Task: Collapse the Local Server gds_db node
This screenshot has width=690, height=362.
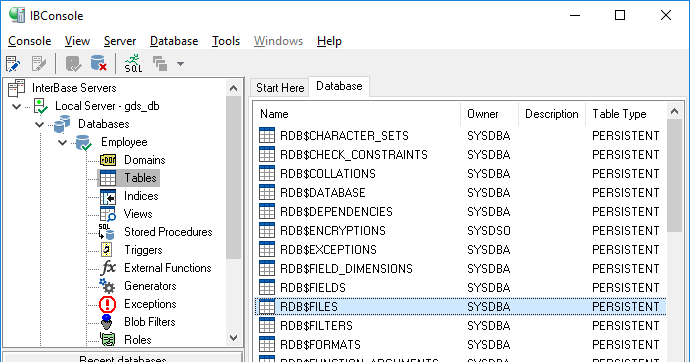Action: pyautogui.click(x=17, y=106)
